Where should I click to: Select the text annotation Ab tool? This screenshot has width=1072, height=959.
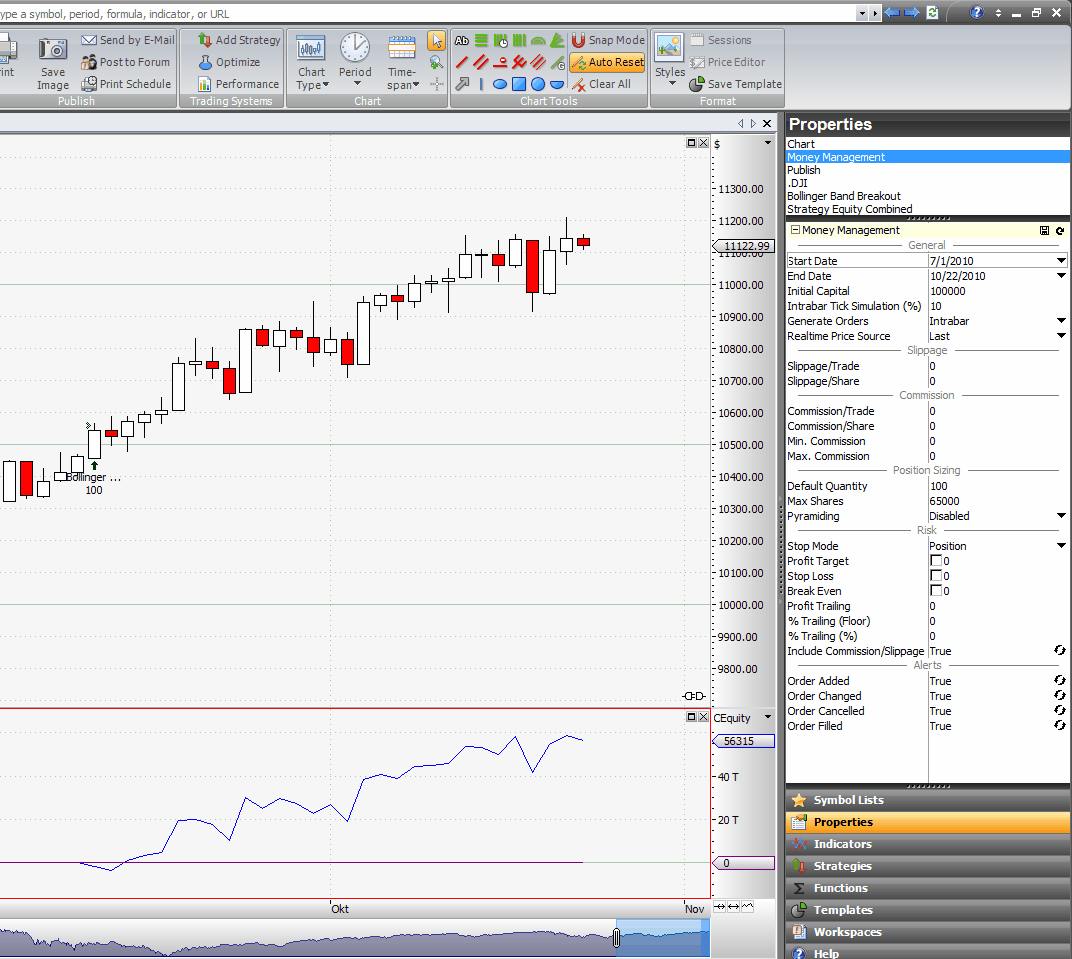(x=461, y=40)
